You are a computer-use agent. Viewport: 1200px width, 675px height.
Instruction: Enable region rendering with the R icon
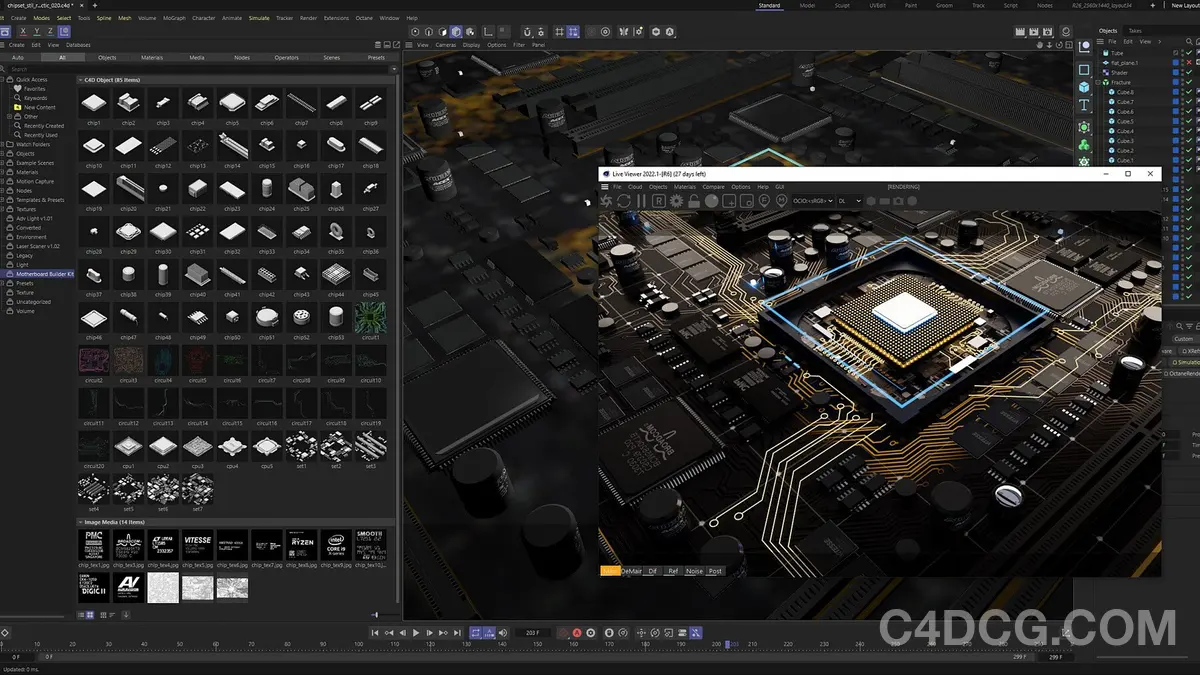[x=659, y=200]
